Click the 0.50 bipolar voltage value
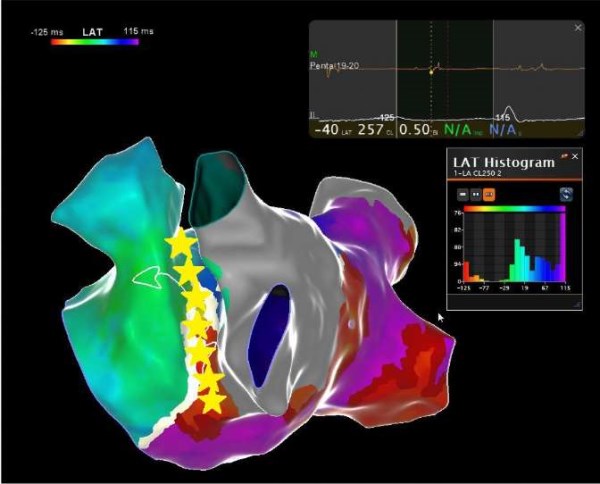 [420, 129]
